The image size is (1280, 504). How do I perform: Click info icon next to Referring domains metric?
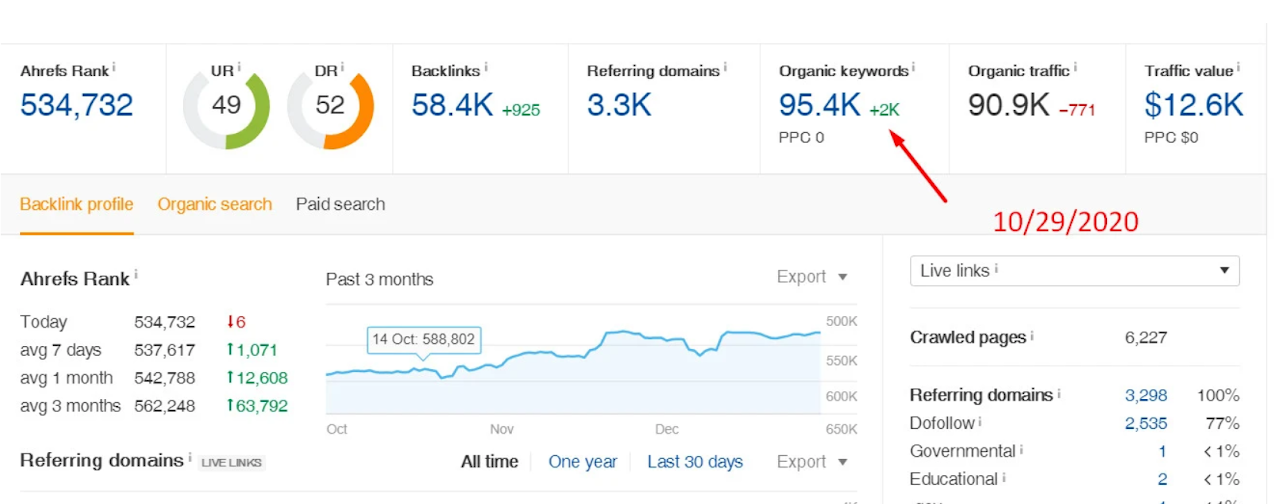pos(725,67)
